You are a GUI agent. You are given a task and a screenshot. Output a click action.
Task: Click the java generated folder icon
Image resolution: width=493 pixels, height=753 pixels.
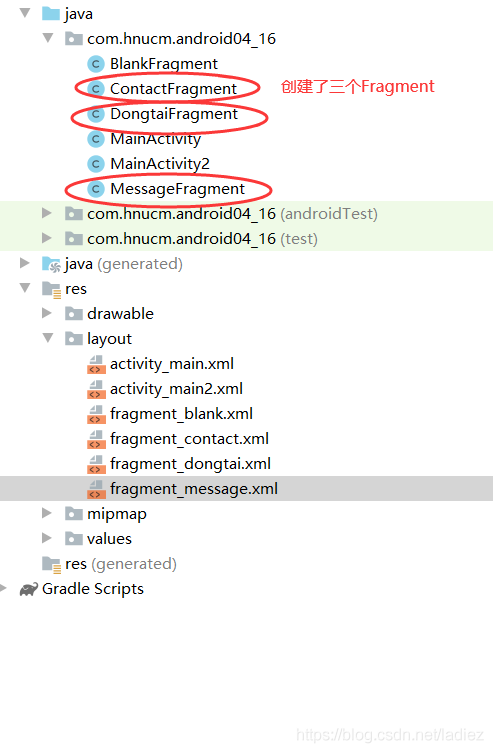(x=51, y=264)
